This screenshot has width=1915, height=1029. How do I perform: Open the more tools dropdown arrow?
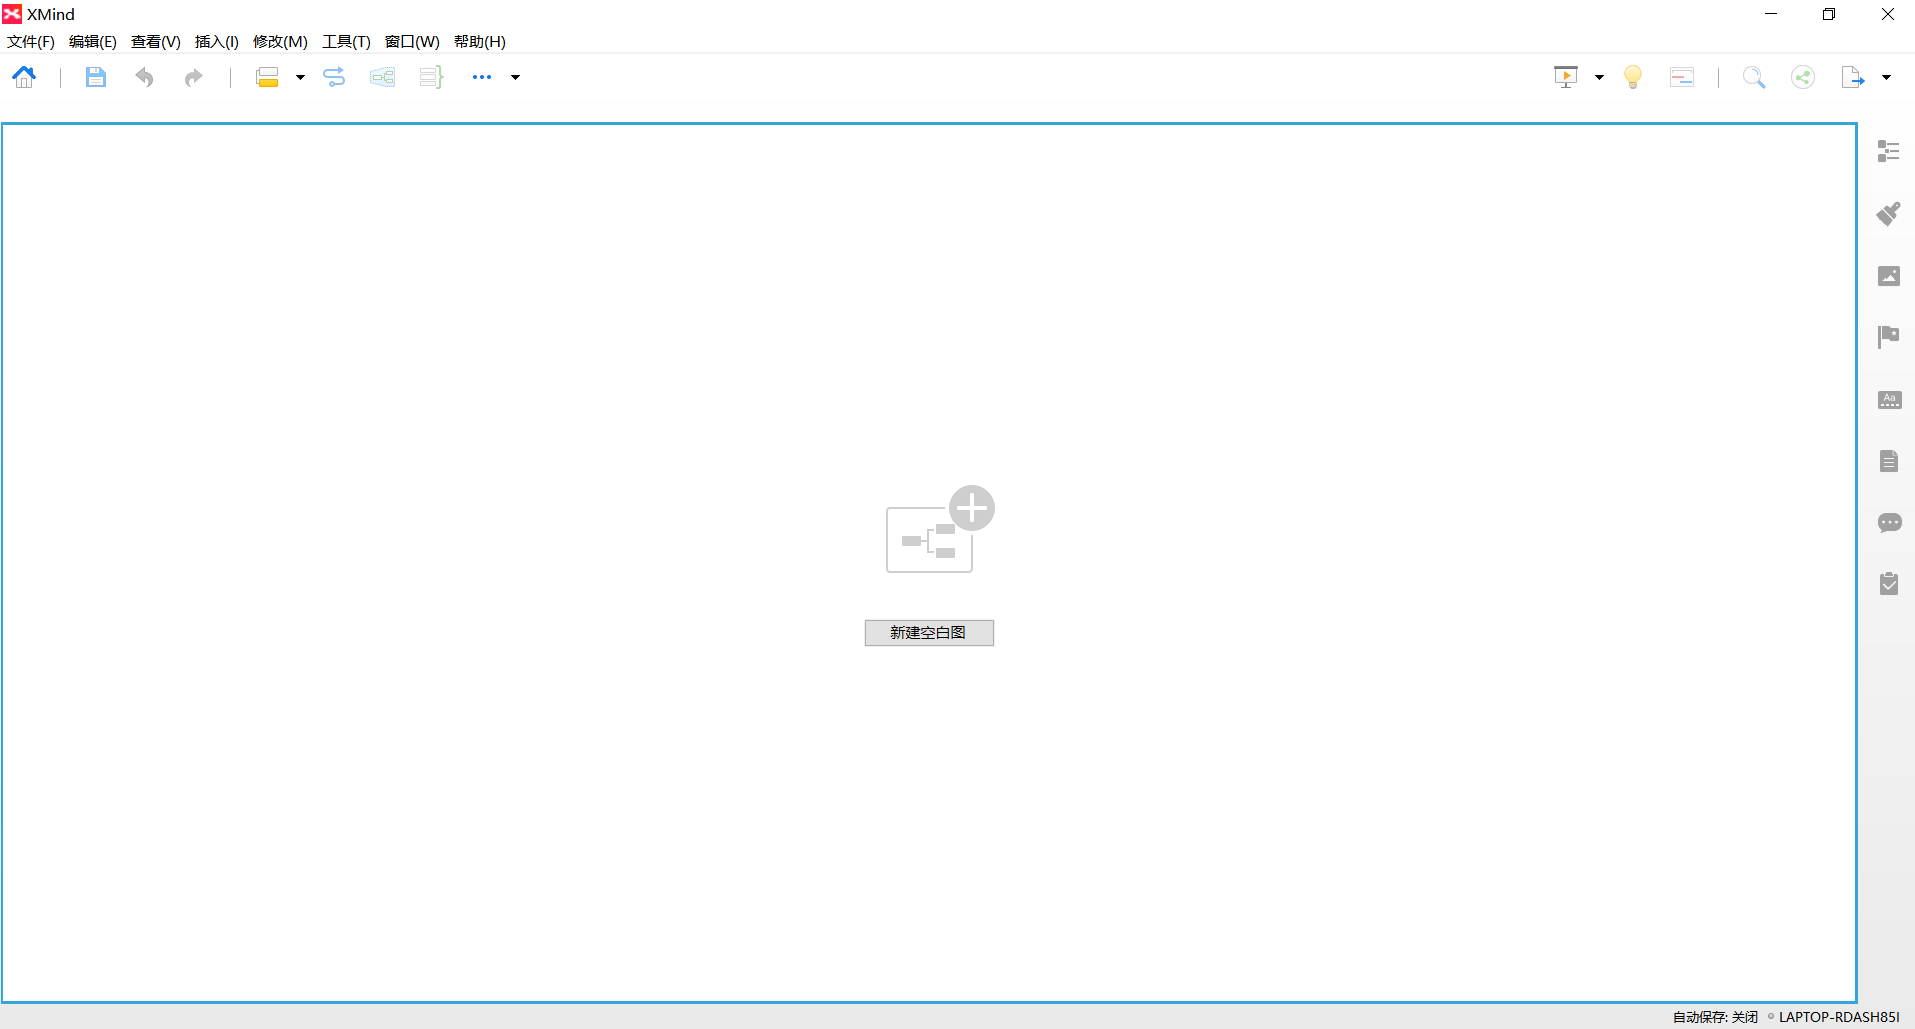[x=514, y=76]
